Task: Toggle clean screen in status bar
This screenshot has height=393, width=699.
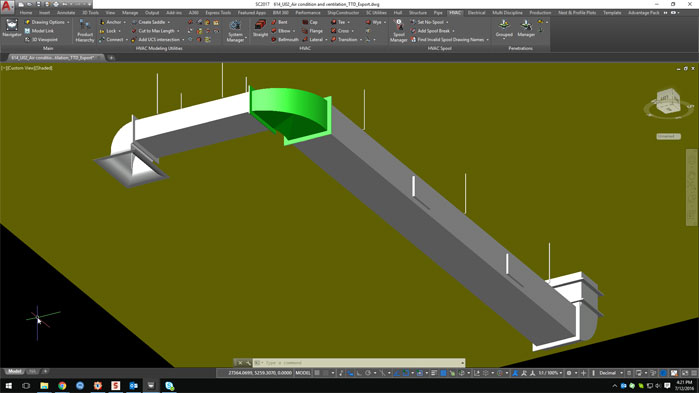Action: pyautogui.click(x=684, y=373)
